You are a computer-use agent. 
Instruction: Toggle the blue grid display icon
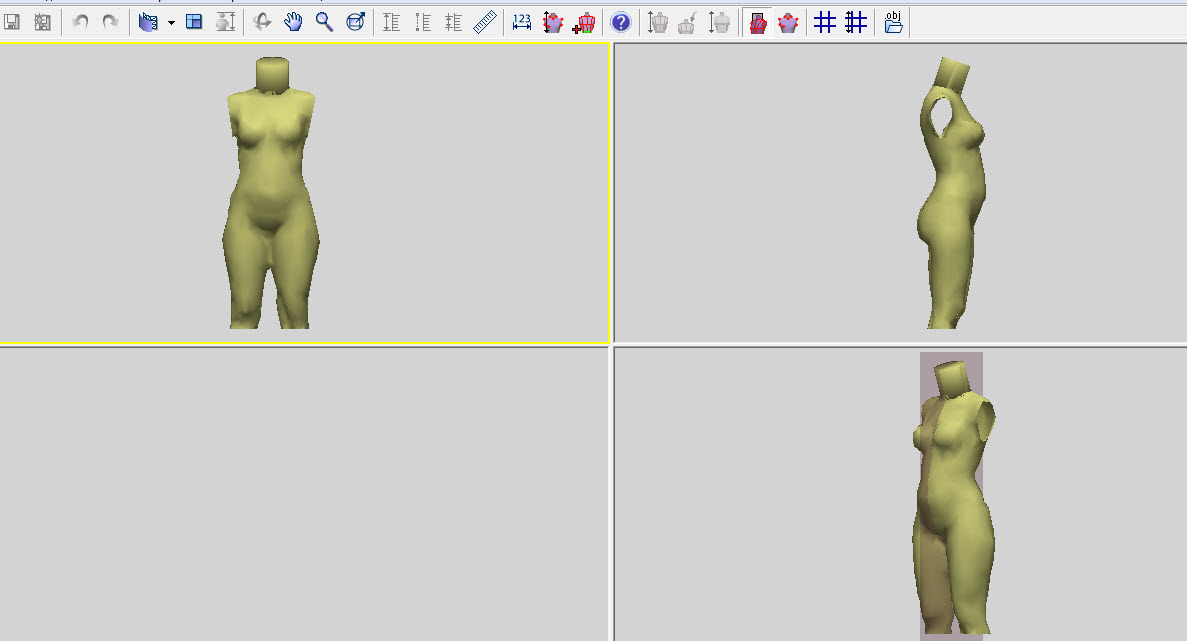coord(825,22)
